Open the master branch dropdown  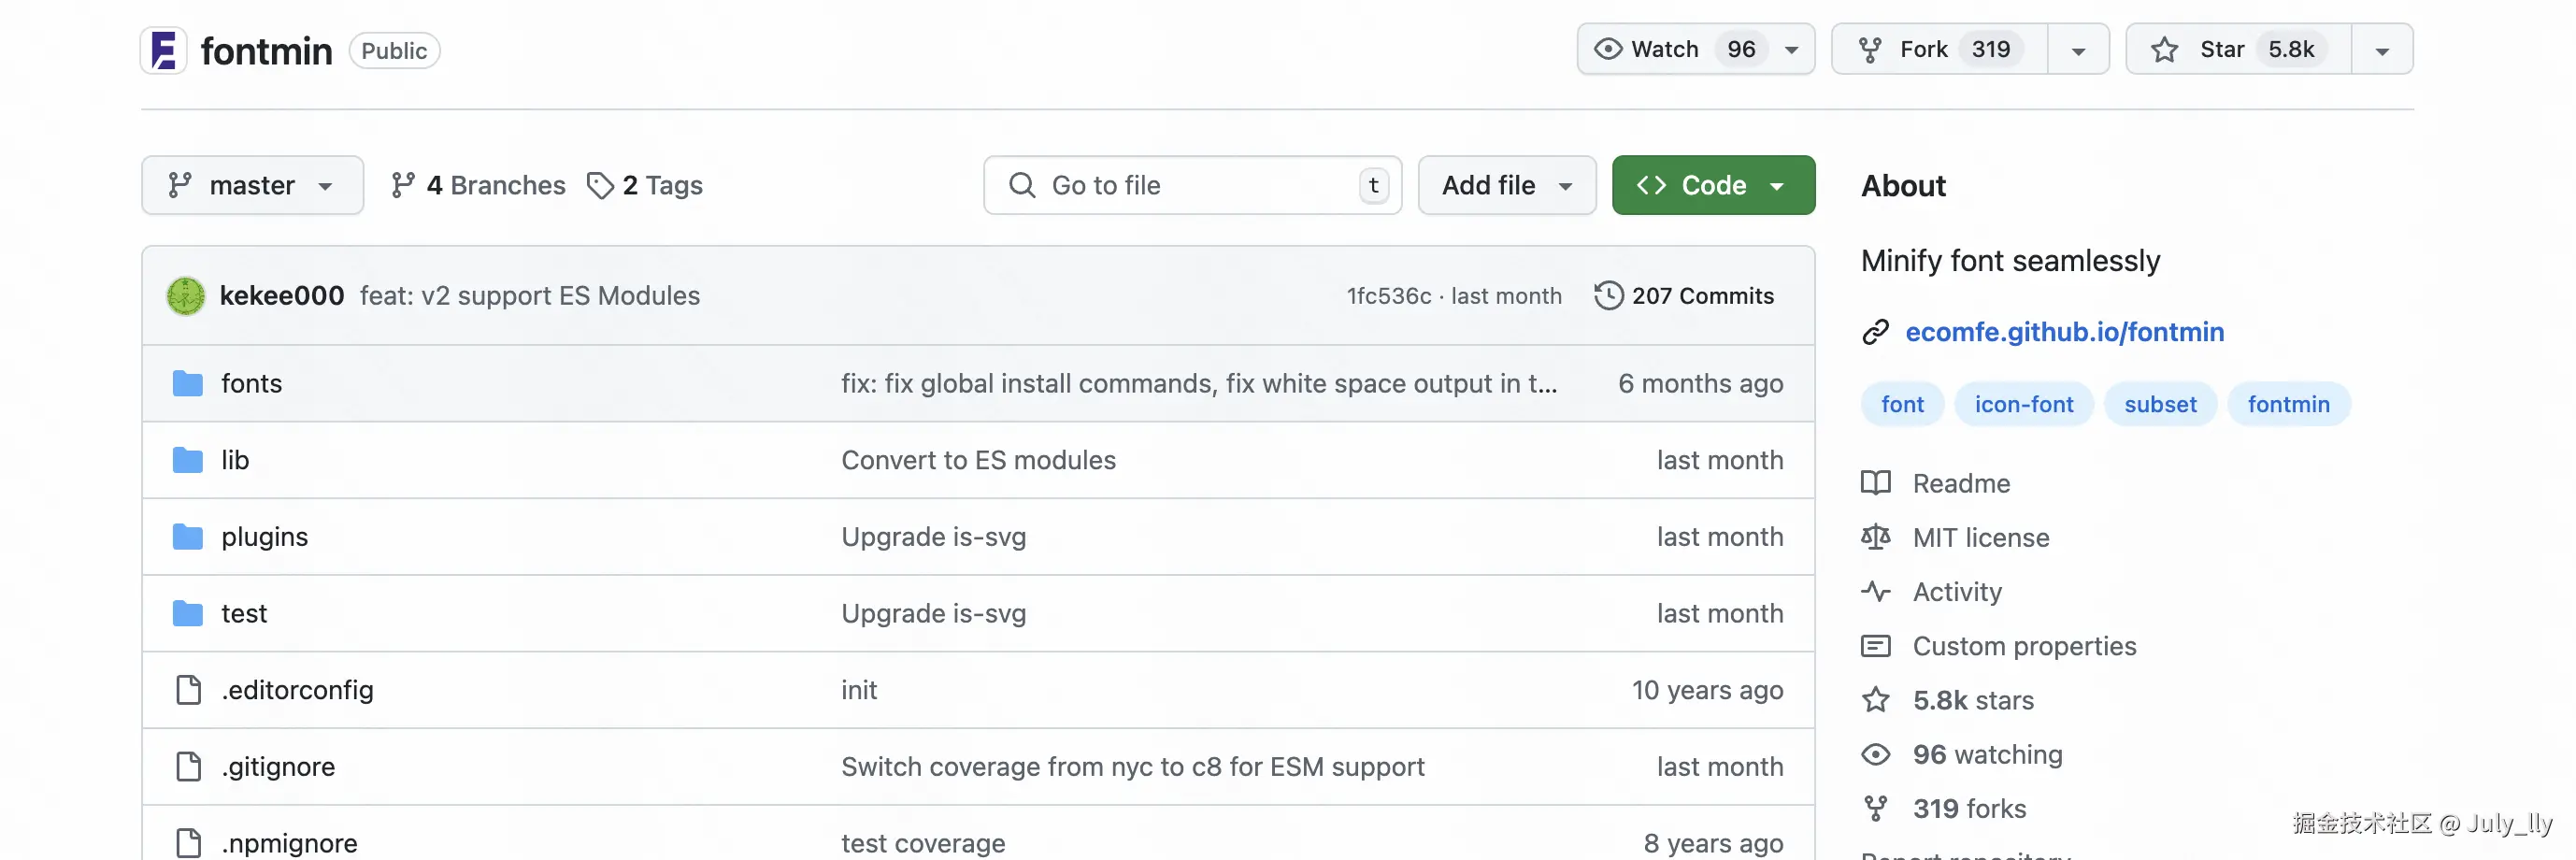pyautogui.click(x=252, y=186)
